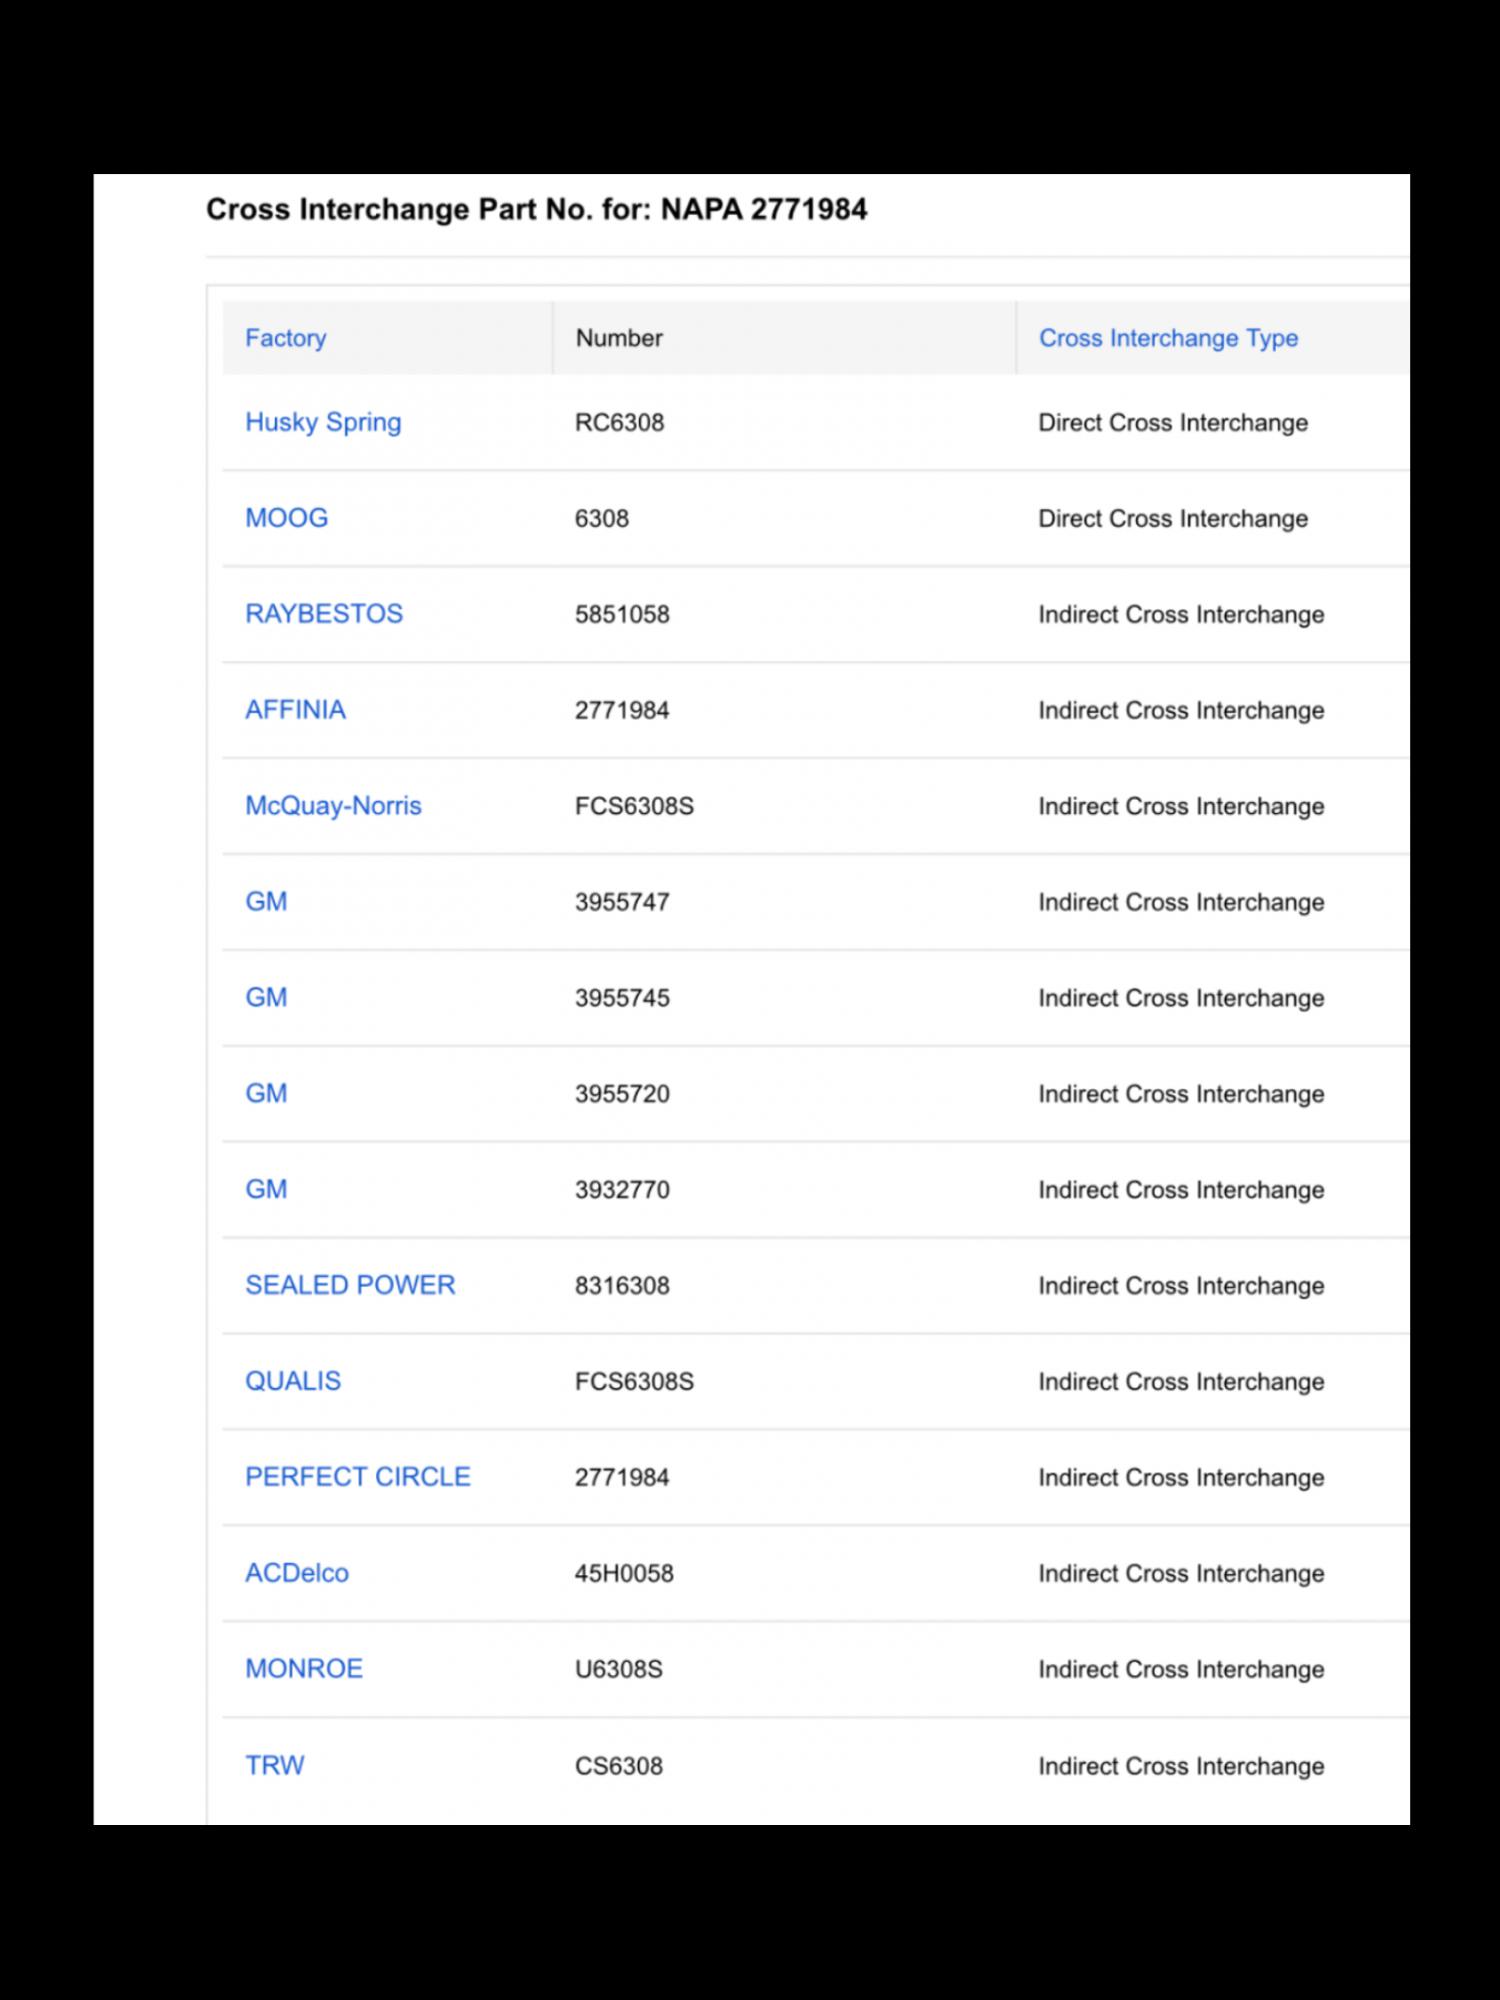Open the McQuay-Norris link
Viewport: 1500px width, 2000px height.
click(x=333, y=806)
